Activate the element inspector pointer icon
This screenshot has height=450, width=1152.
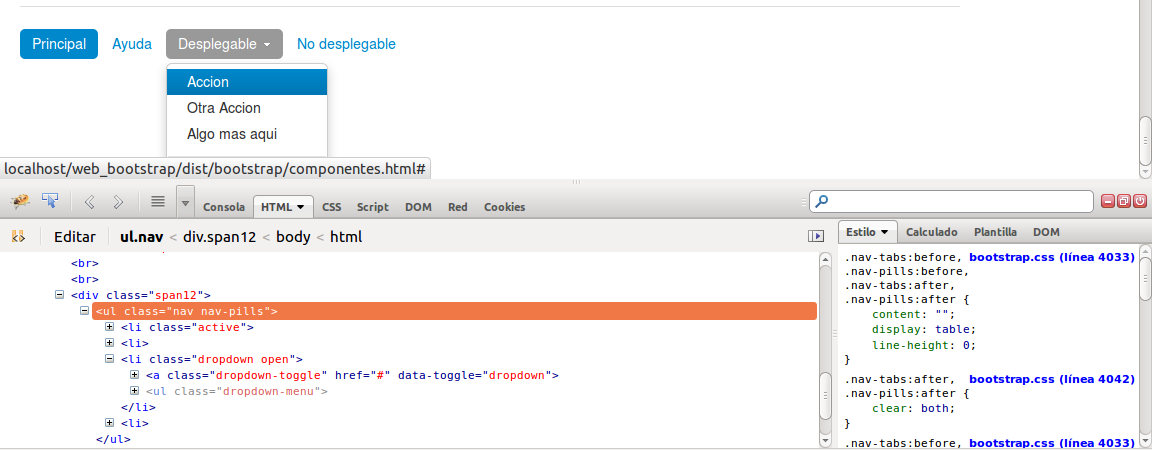pyautogui.click(x=50, y=201)
